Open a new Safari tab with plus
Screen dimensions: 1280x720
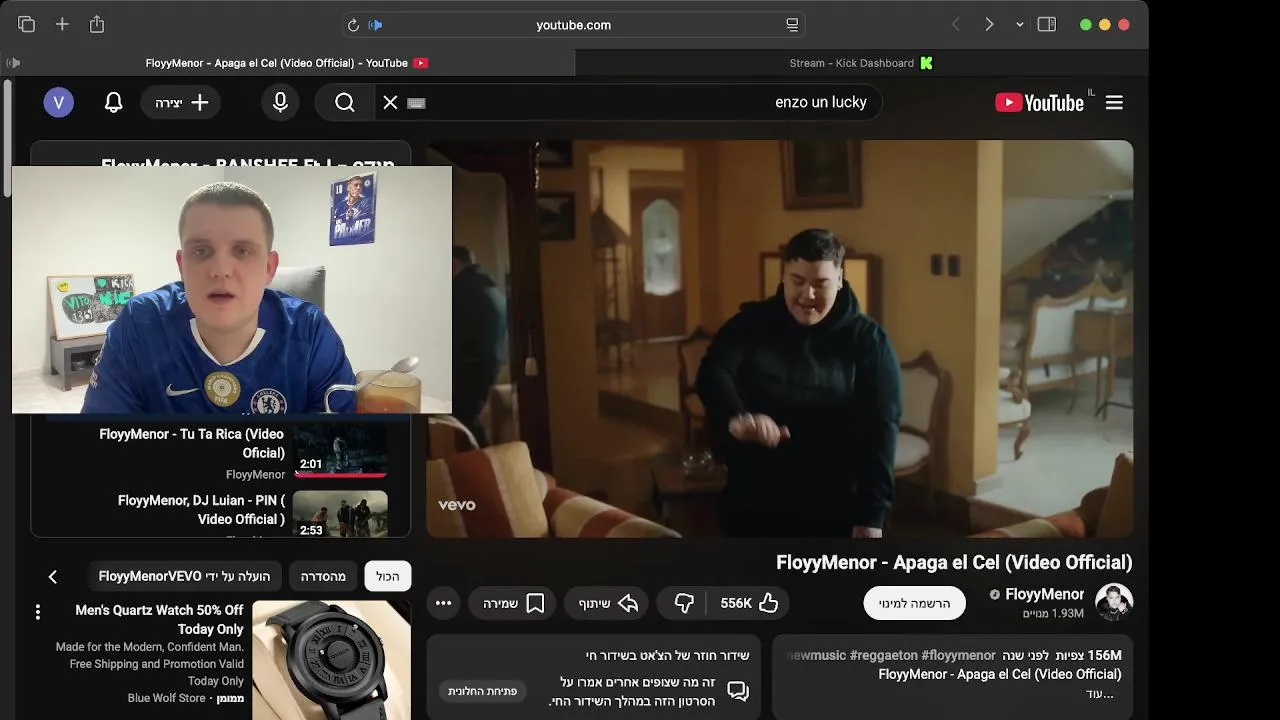point(62,24)
